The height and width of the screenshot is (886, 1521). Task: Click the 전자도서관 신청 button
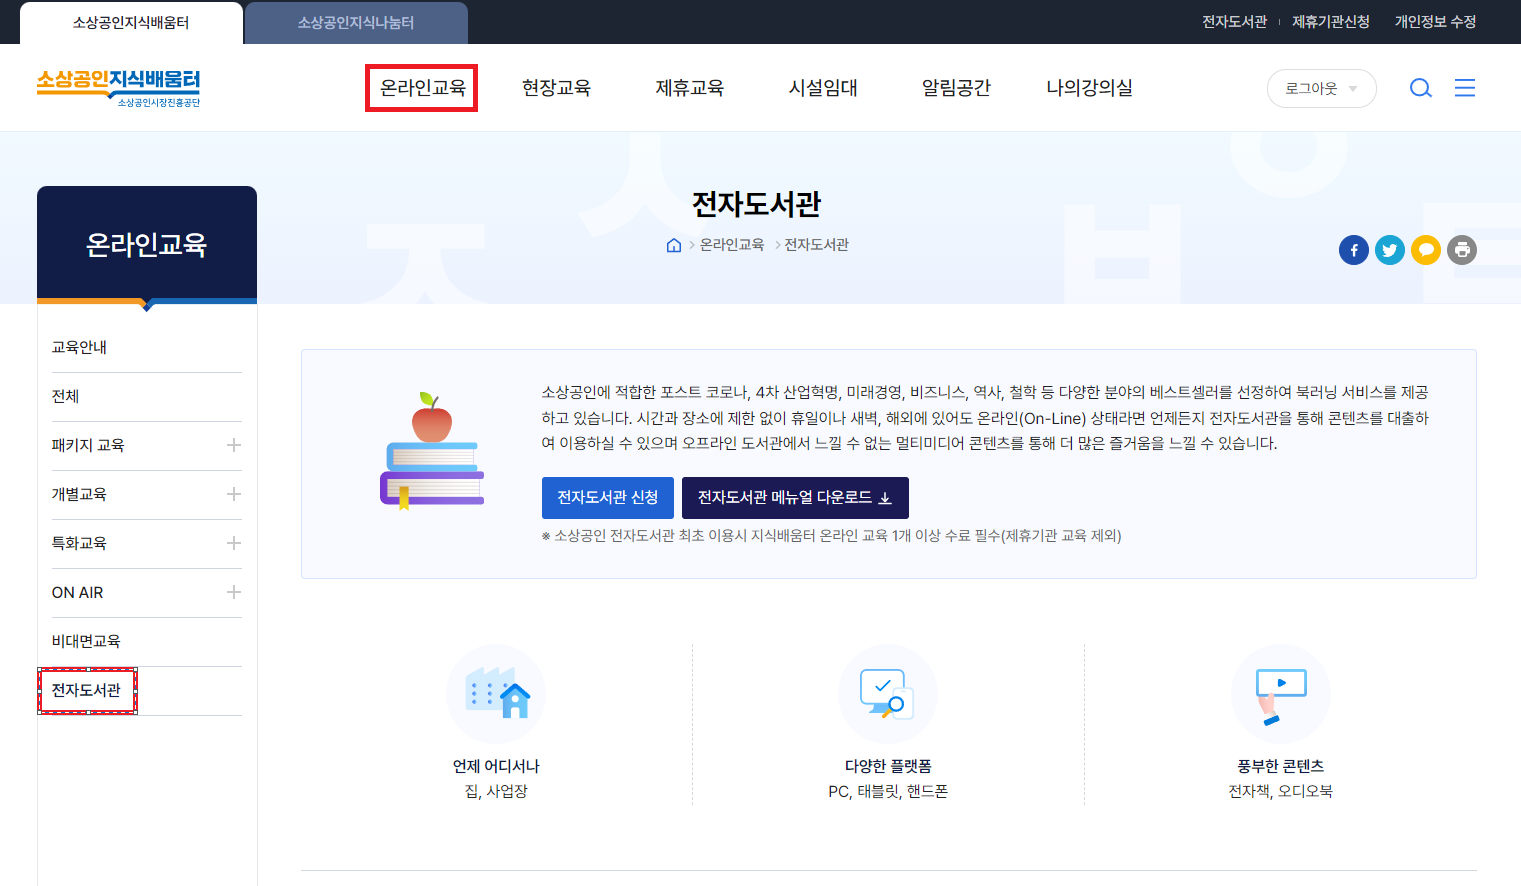(x=607, y=497)
